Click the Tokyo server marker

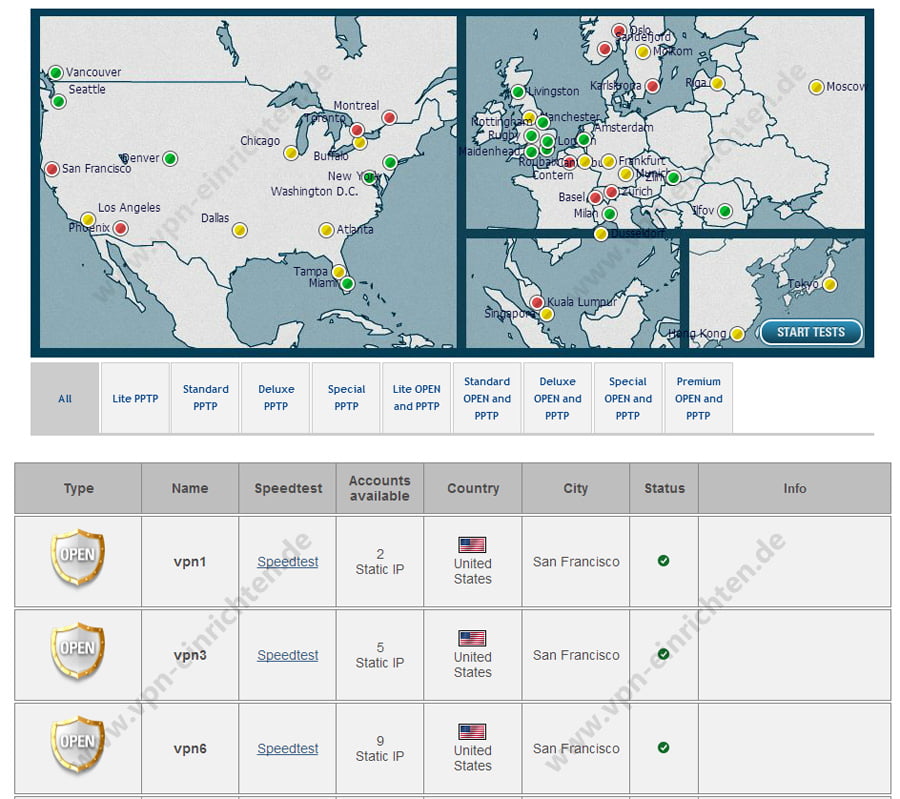829,284
